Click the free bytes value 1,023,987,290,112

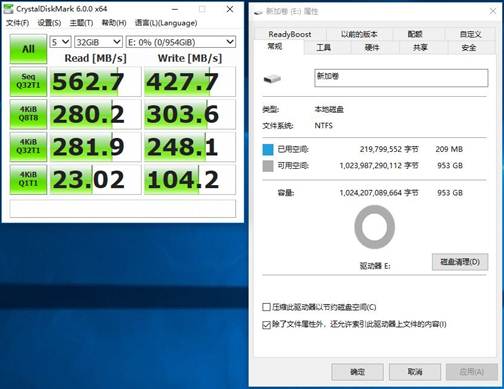370,166
